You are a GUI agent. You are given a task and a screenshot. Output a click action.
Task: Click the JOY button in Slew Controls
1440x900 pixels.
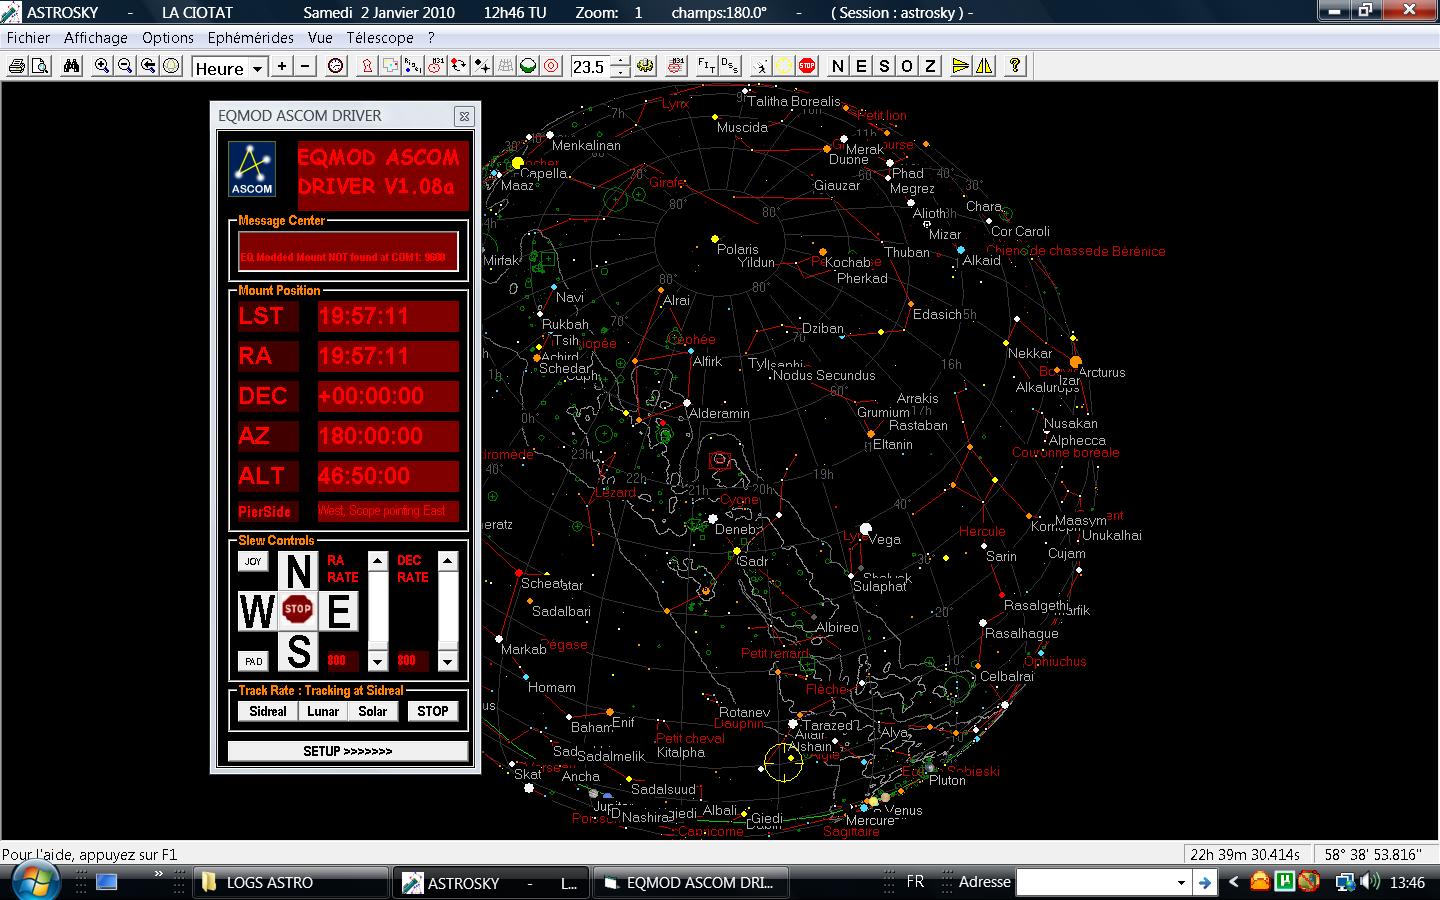click(253, 561)
